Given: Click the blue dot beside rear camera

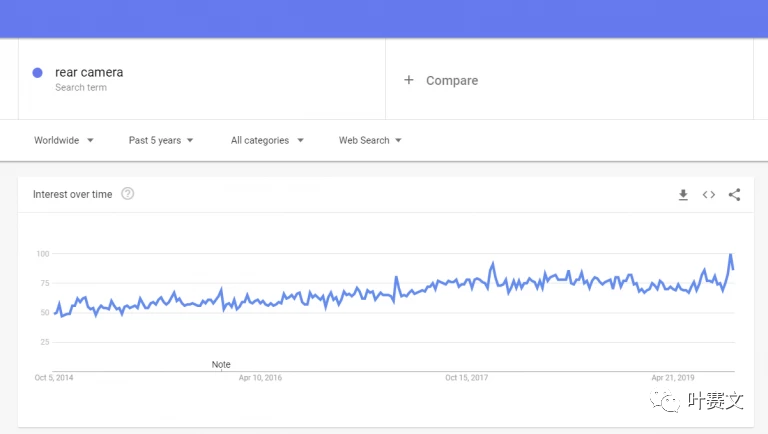Looking at the screenshot, I should [x=37, y=72].
